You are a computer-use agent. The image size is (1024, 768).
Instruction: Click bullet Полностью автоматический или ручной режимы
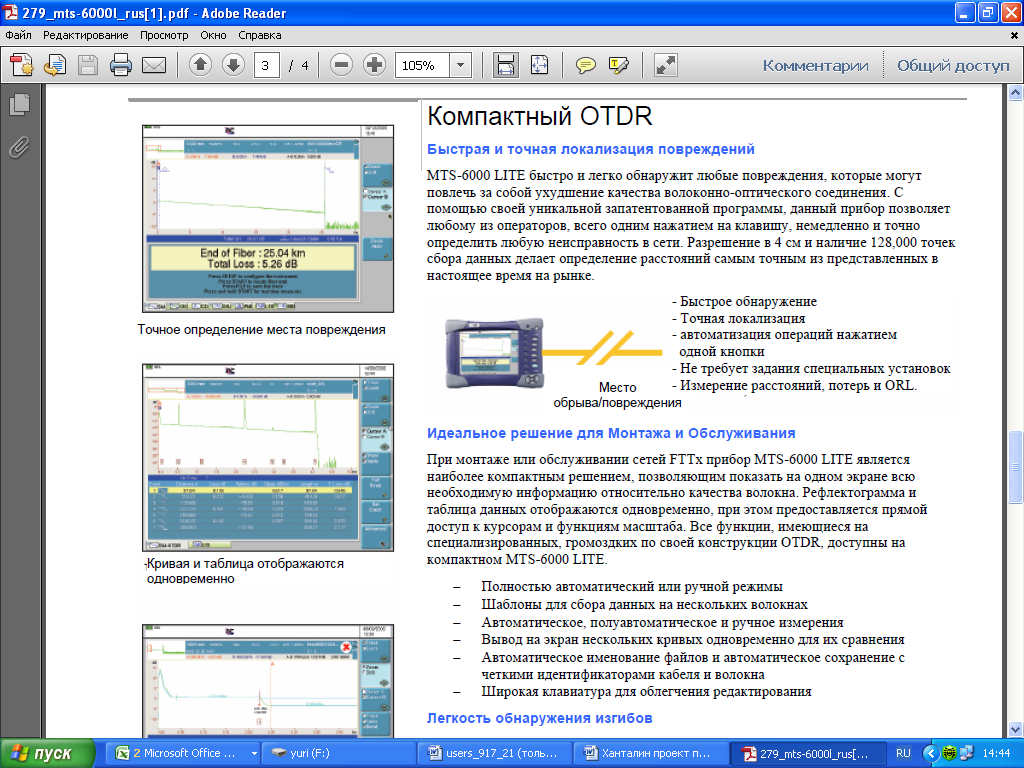632,586
